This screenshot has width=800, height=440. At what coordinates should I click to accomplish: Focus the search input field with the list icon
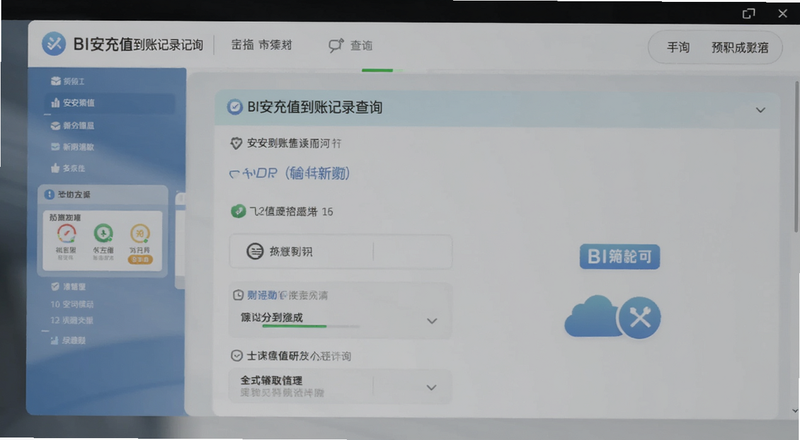coord(341,251)
